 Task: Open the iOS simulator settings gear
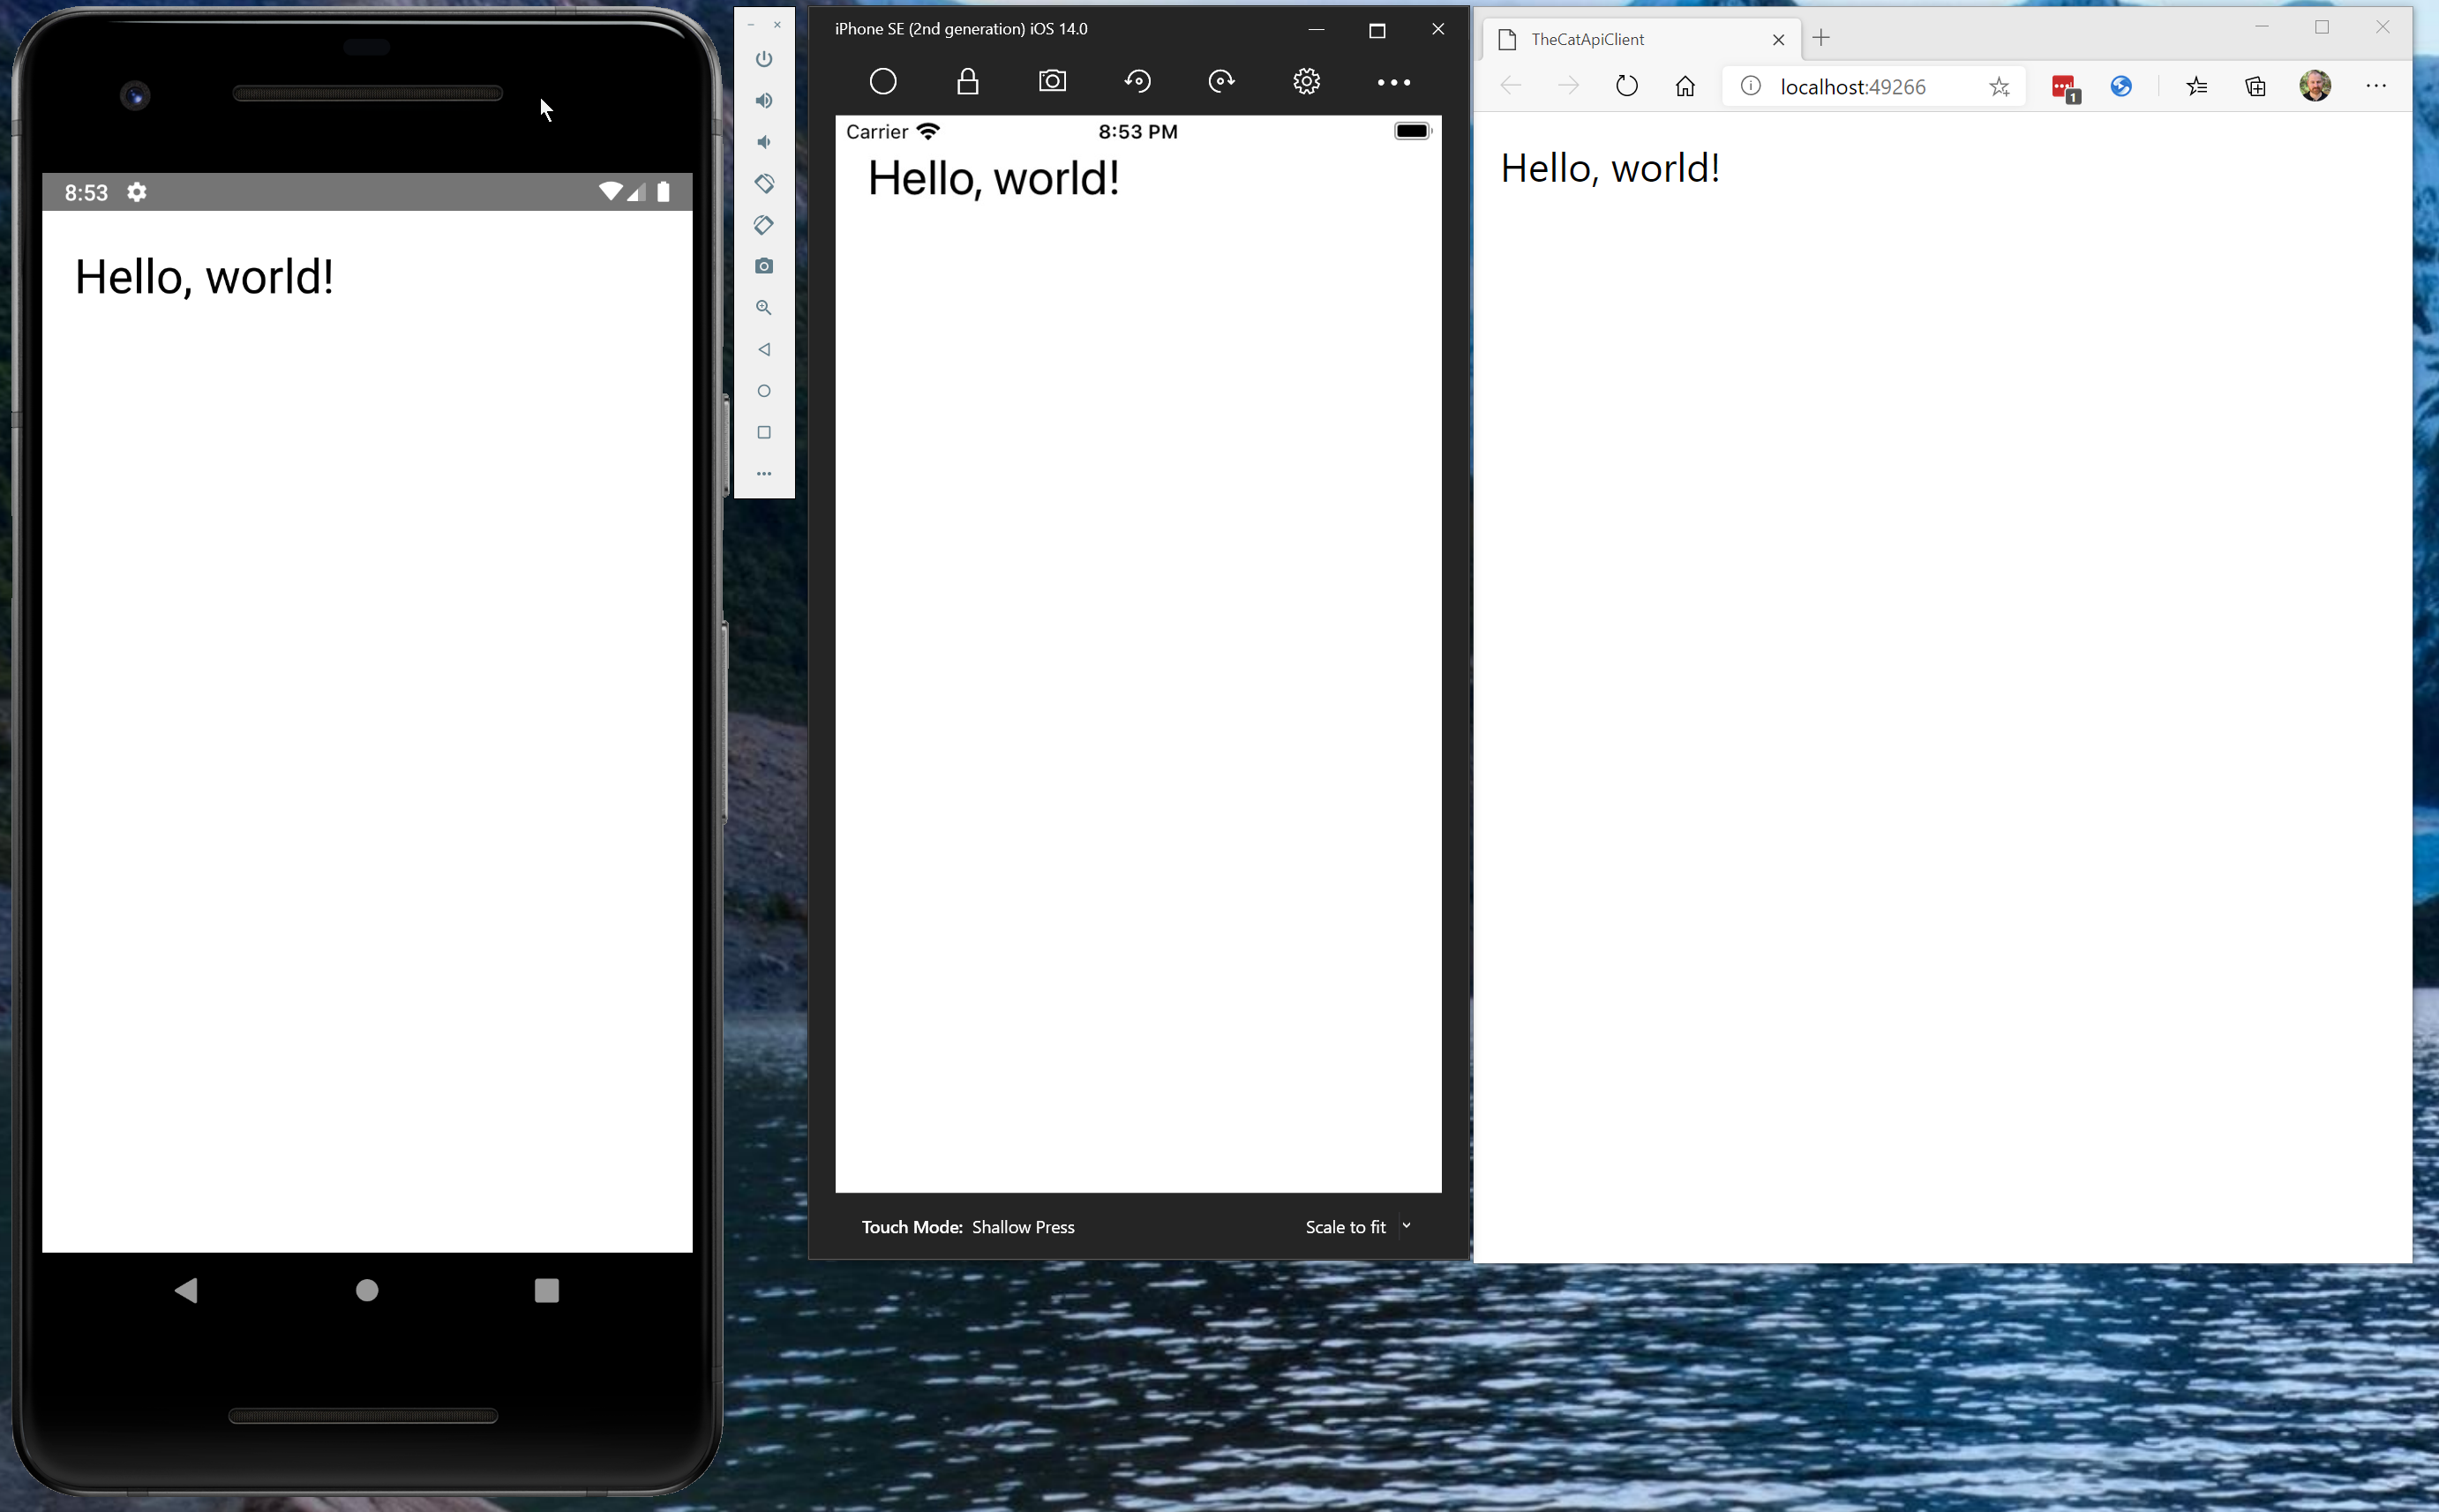(x=1307, y=81)
